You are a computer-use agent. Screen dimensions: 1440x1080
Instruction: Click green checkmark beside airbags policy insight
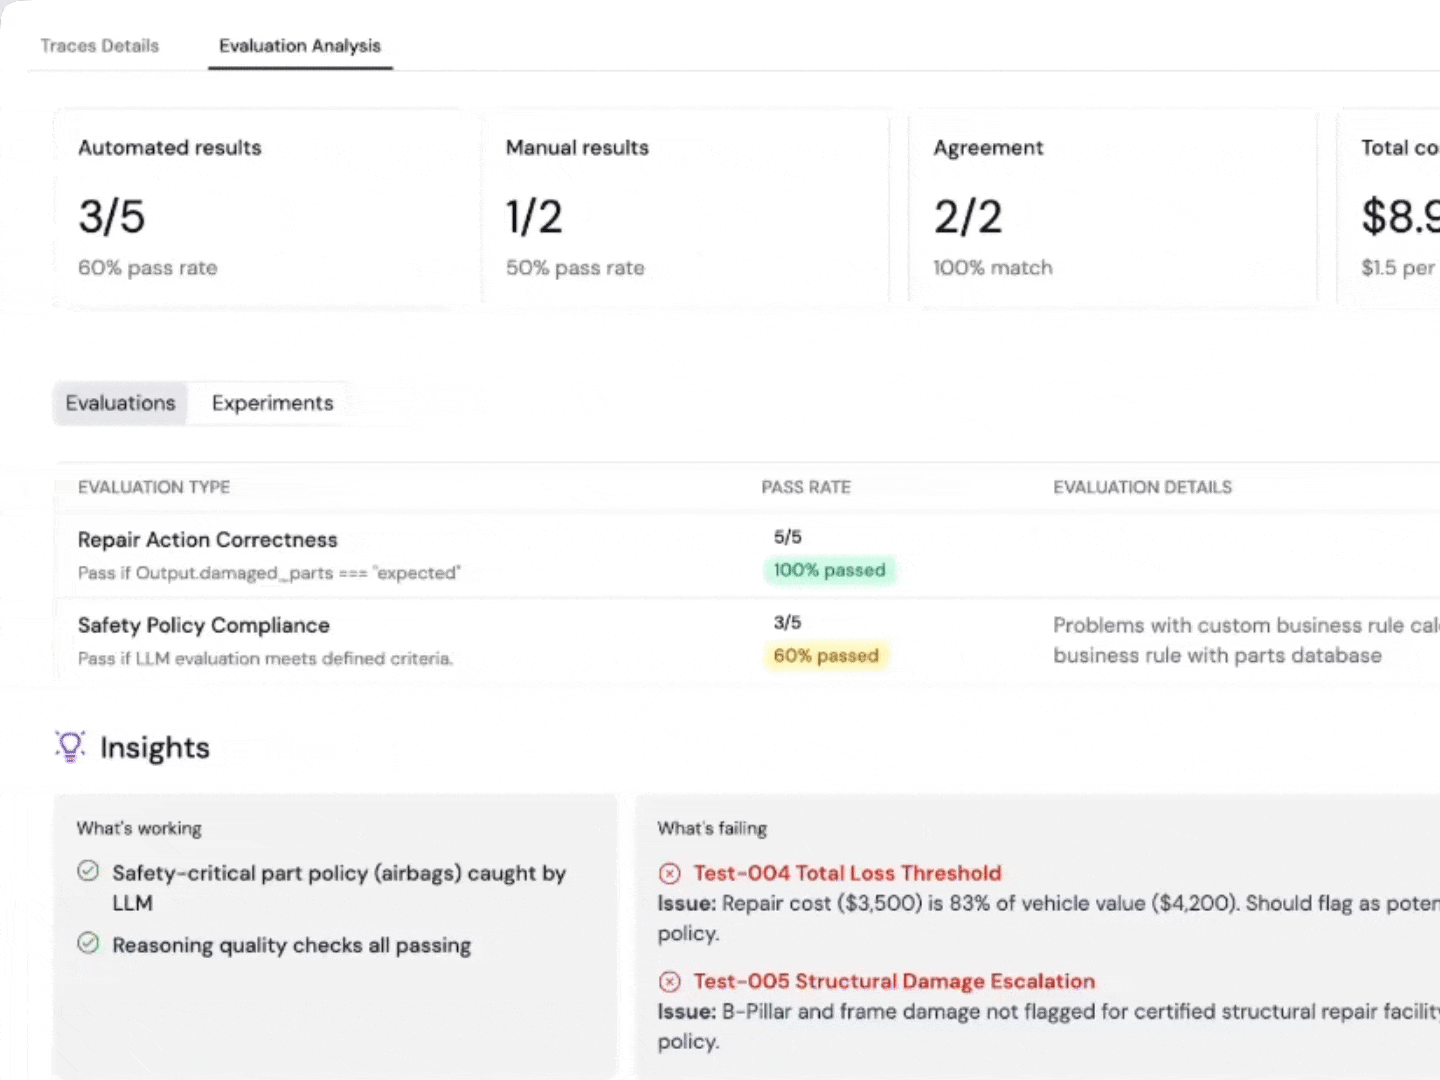coord(89,871)
